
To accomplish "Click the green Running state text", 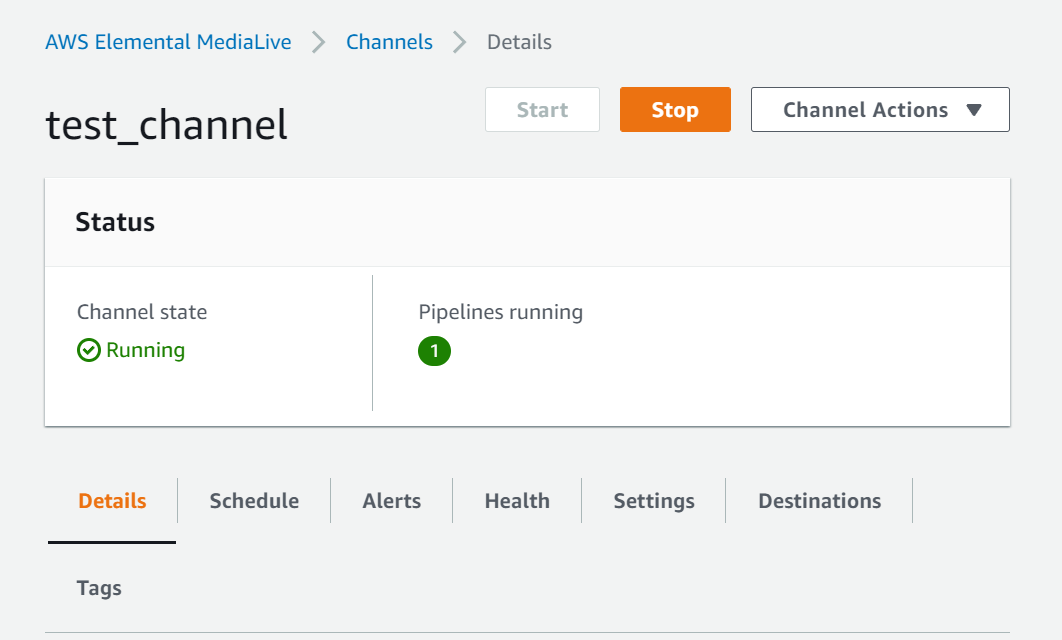I will click(x=145, y=351).
